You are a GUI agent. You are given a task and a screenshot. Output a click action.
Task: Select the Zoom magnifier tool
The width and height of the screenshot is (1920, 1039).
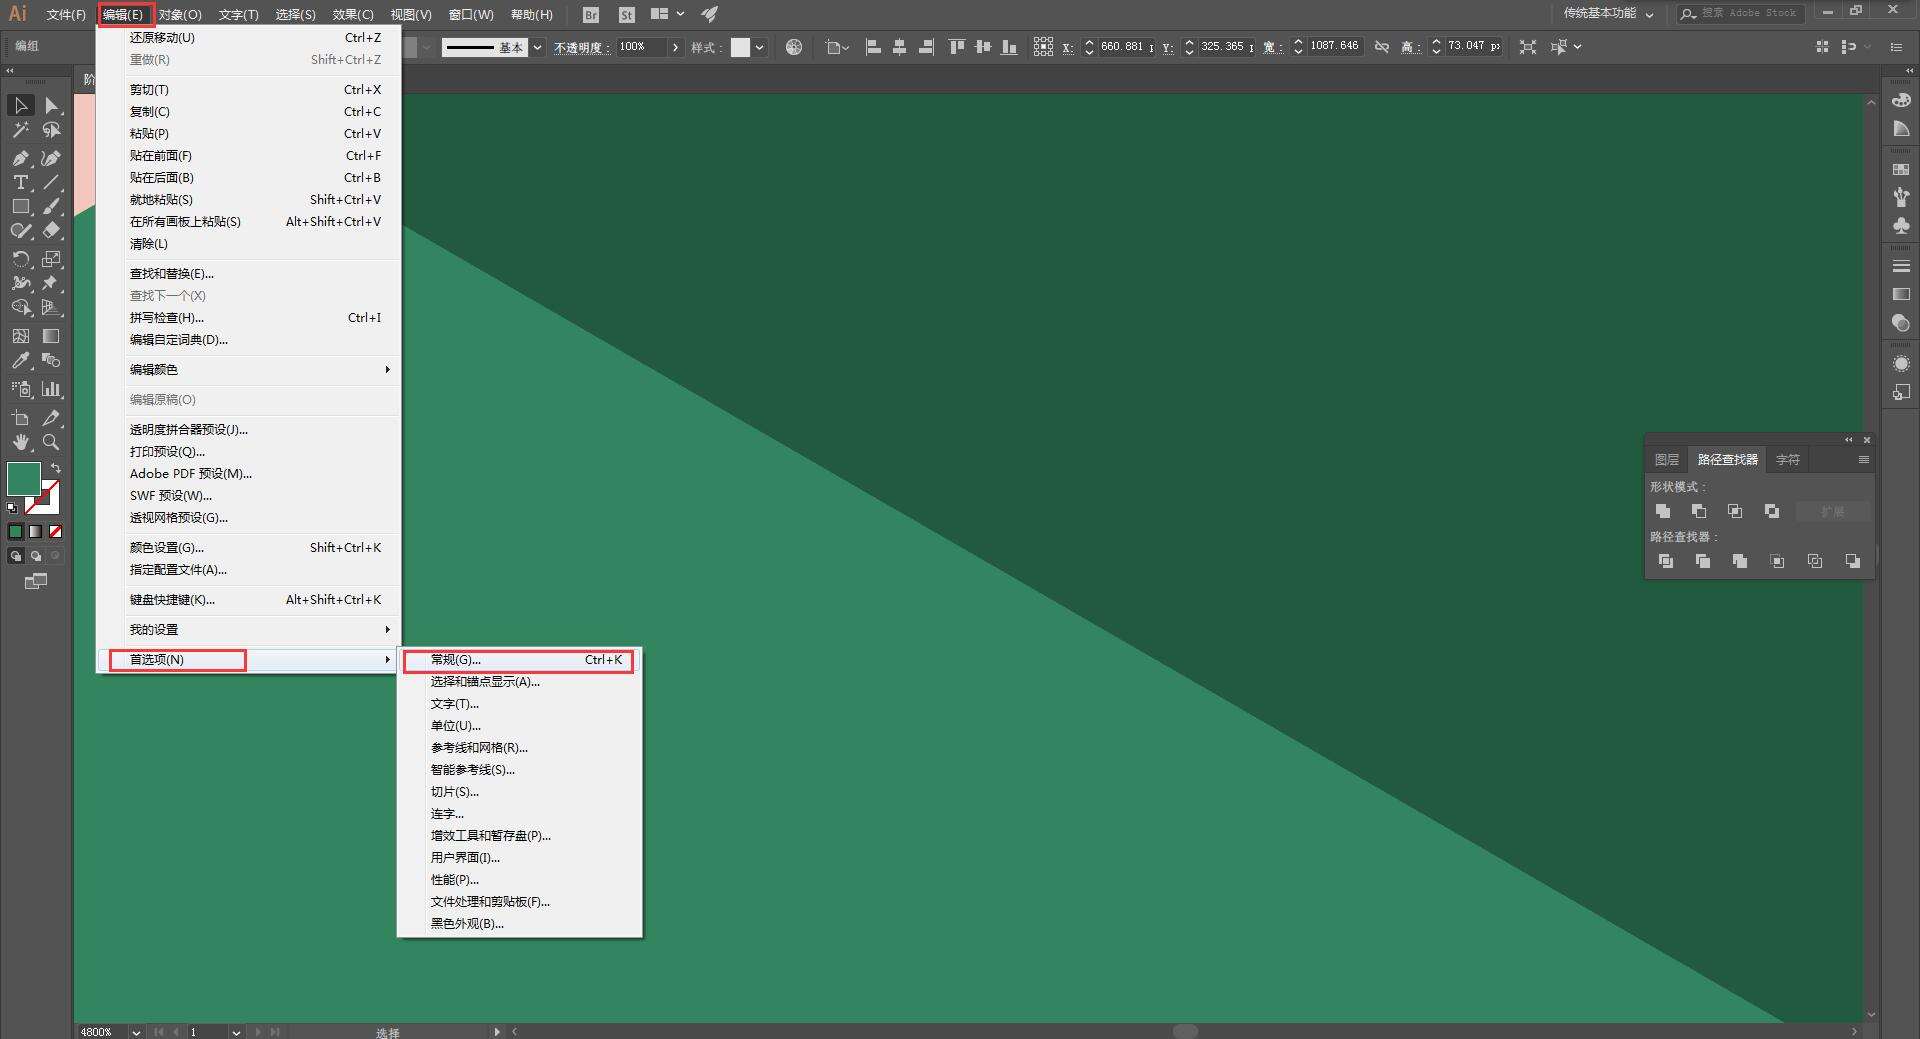pyautogui.click(x=51, y=442)
